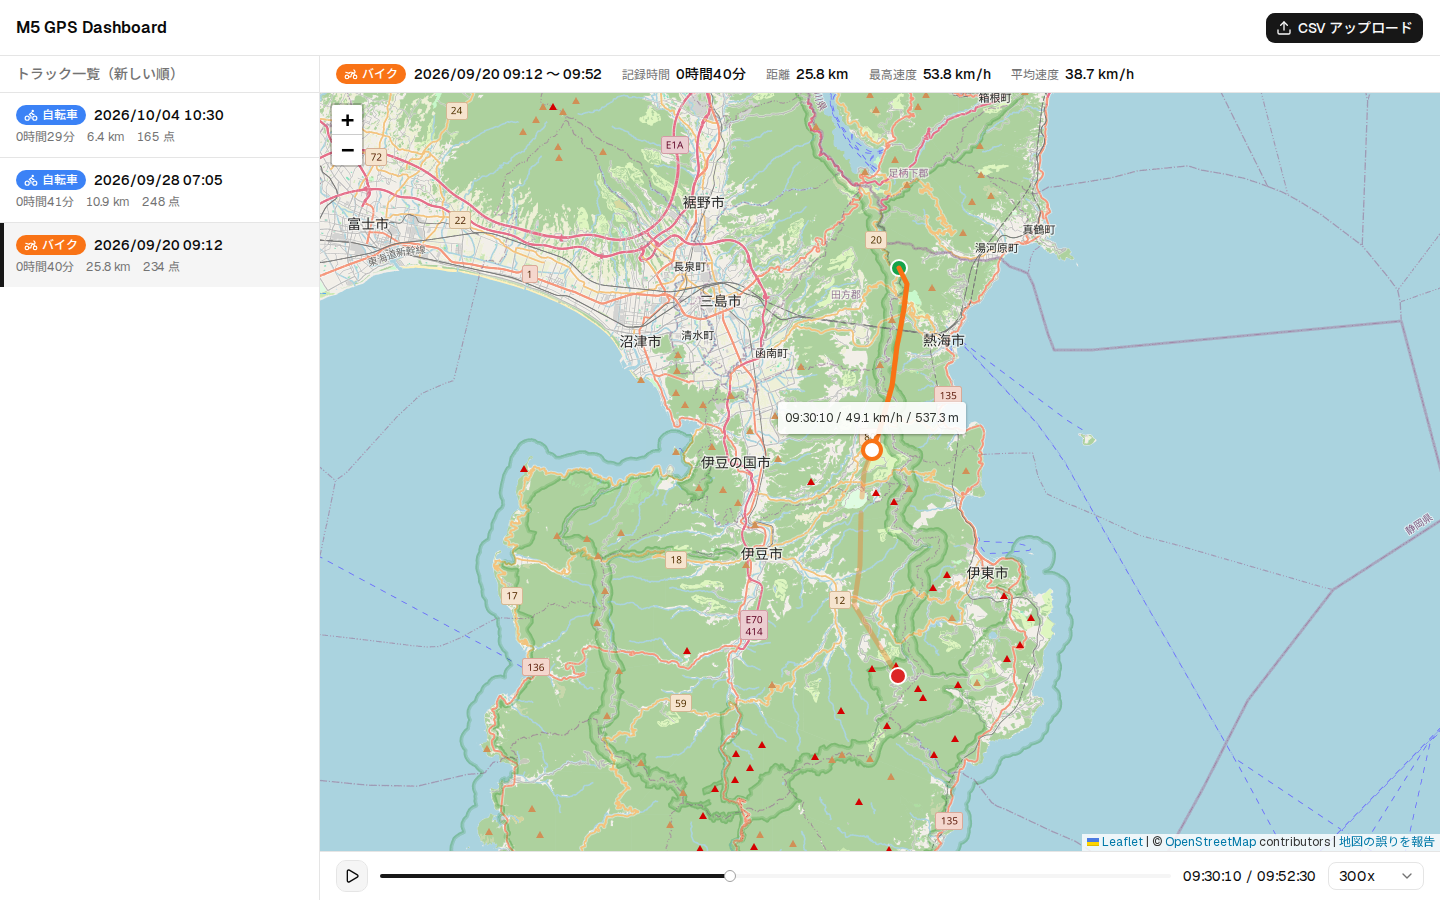Zoom out on the map
The width and height of the screenshot is (1440, 900).
pos(347,150)
